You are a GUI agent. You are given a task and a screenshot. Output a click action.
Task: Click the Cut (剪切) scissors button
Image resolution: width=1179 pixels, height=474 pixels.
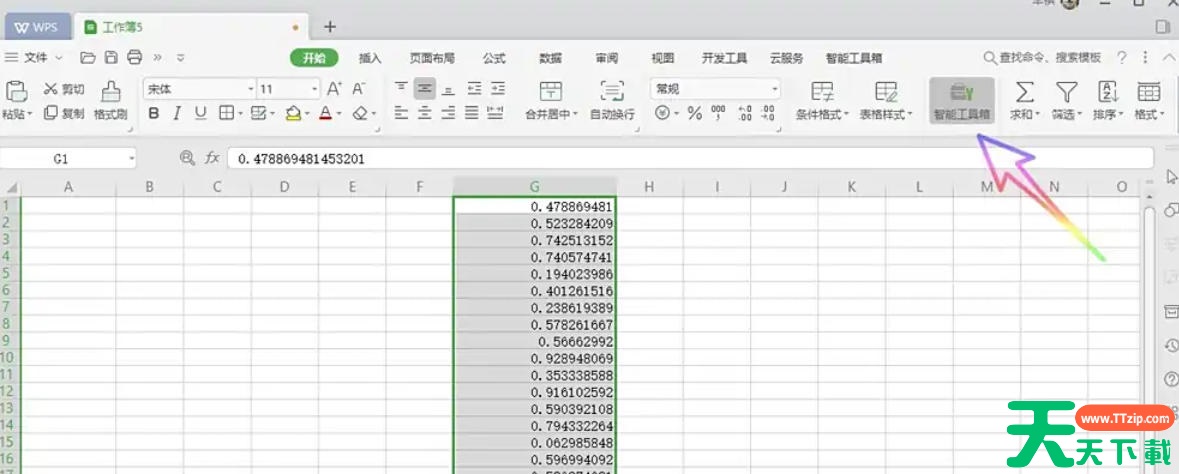click(64, 90)
